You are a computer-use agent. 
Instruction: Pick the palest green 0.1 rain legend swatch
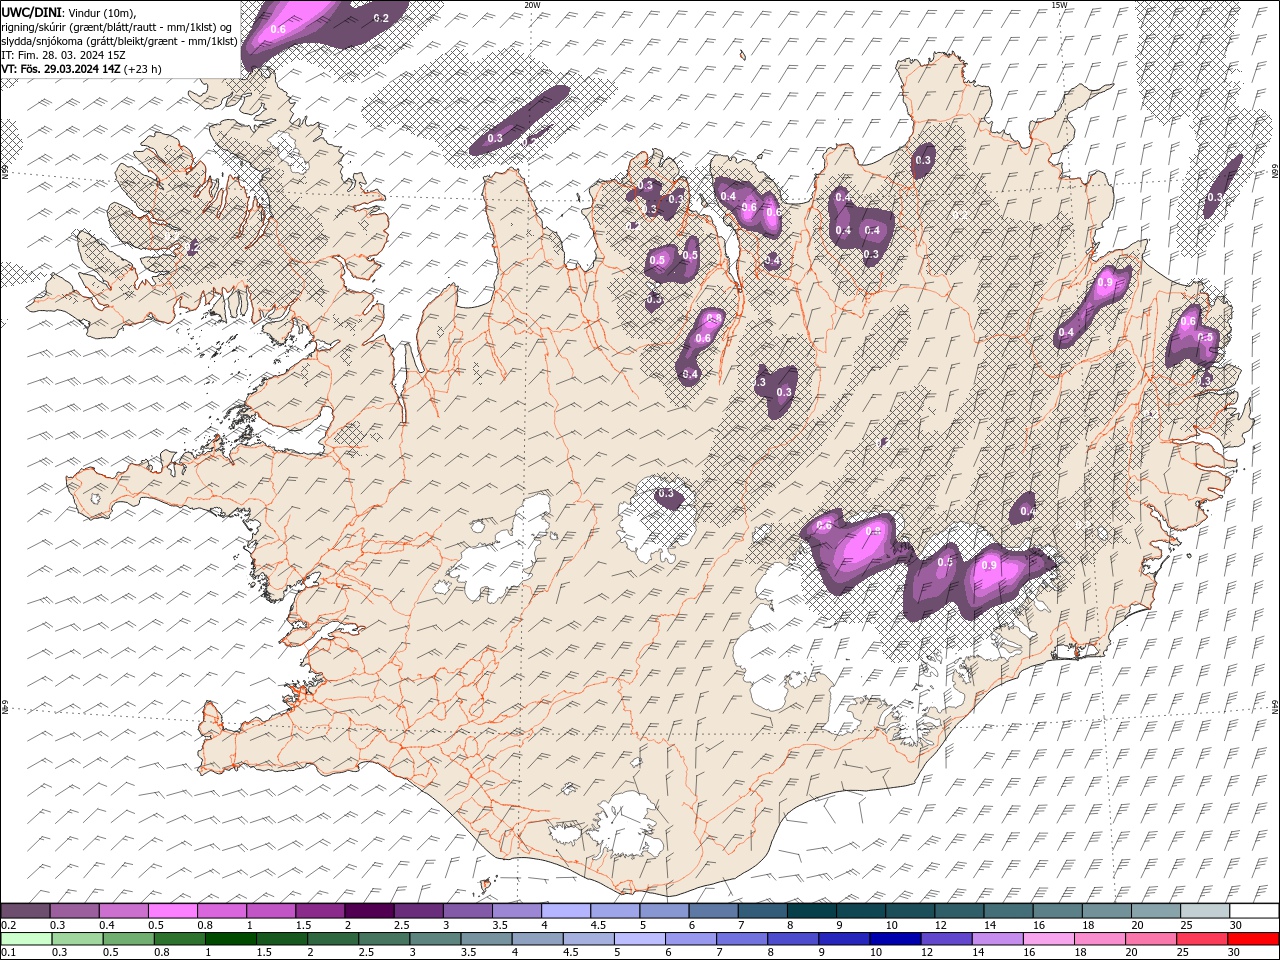tap(26, 939)
